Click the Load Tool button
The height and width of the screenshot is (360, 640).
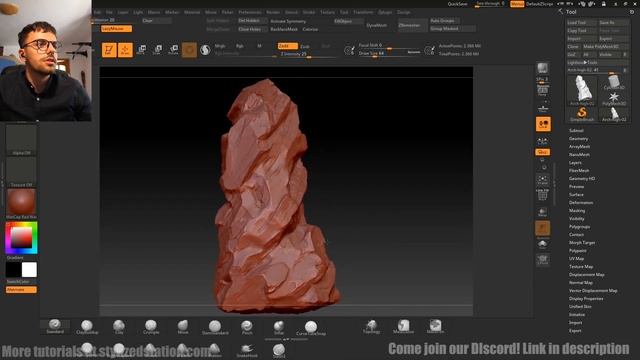point(582,22)
